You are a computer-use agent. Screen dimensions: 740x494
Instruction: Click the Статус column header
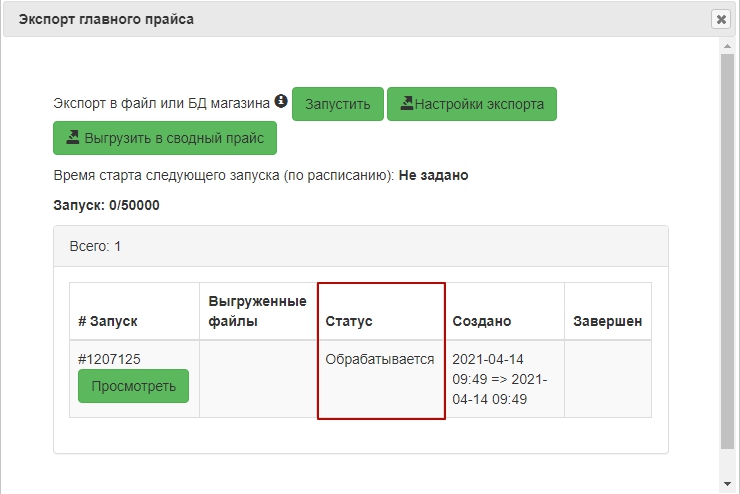[349, 321]
